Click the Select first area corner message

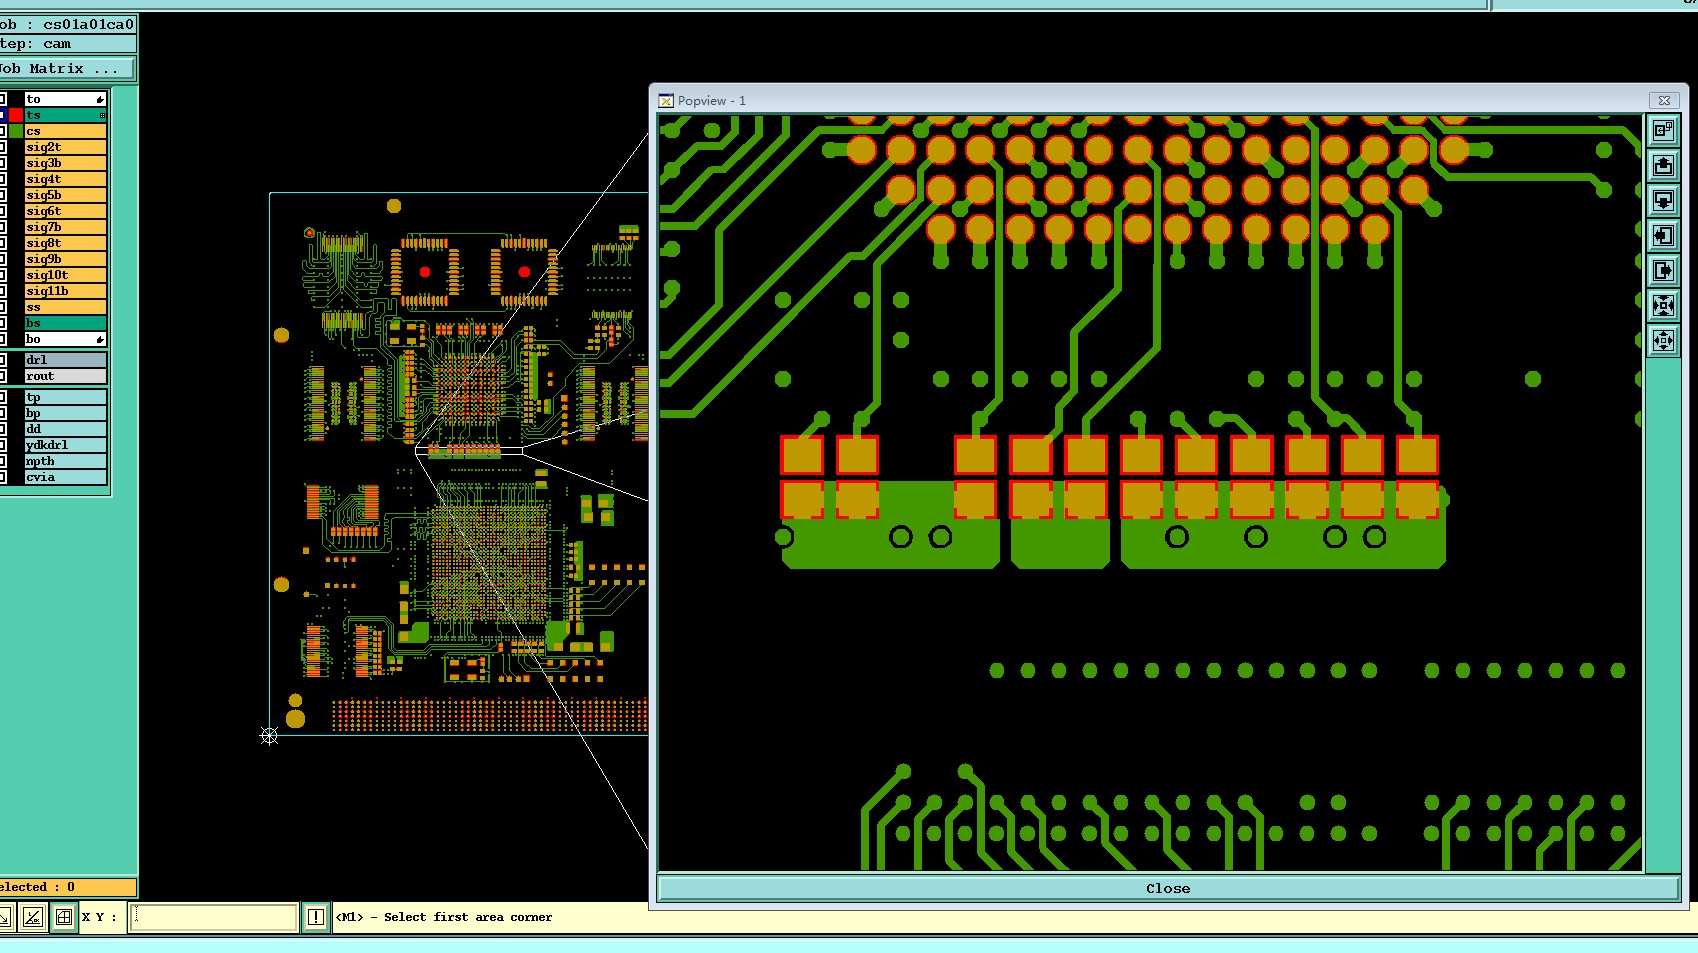[x=444, y=917]
